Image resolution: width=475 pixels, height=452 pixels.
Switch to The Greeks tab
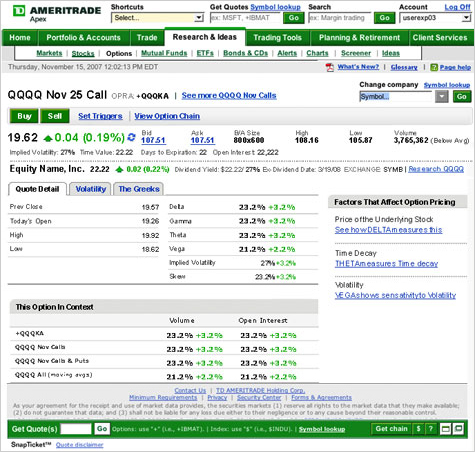(x=139, y=189)
